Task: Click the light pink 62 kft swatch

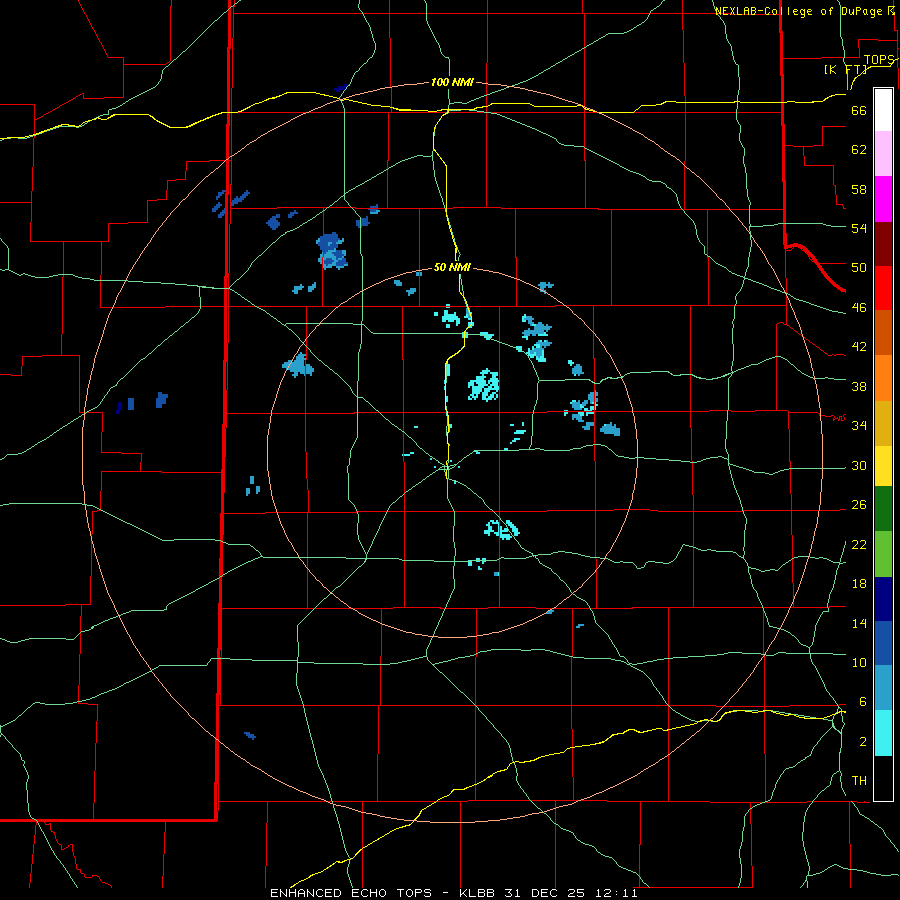Action: click(x=883, y=154)
